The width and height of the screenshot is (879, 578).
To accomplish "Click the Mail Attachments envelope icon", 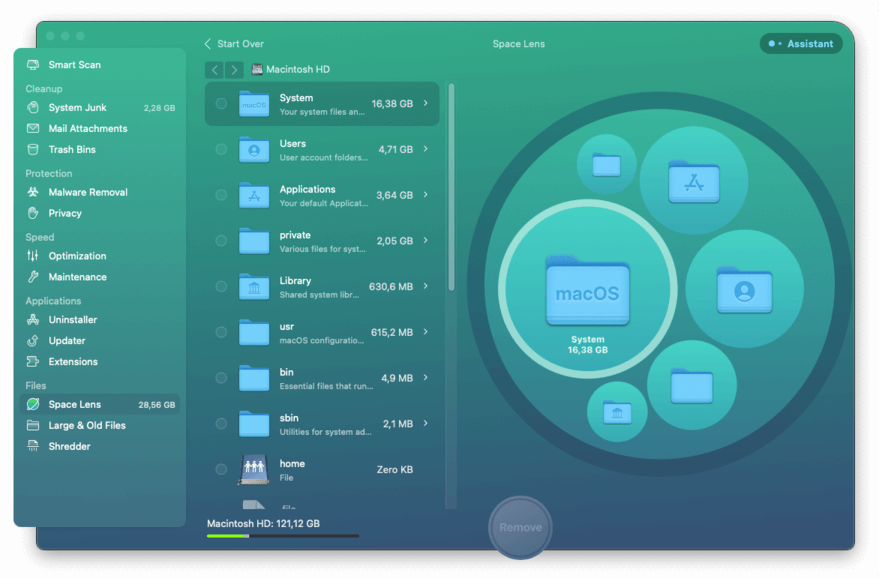I will coord(33,128).
